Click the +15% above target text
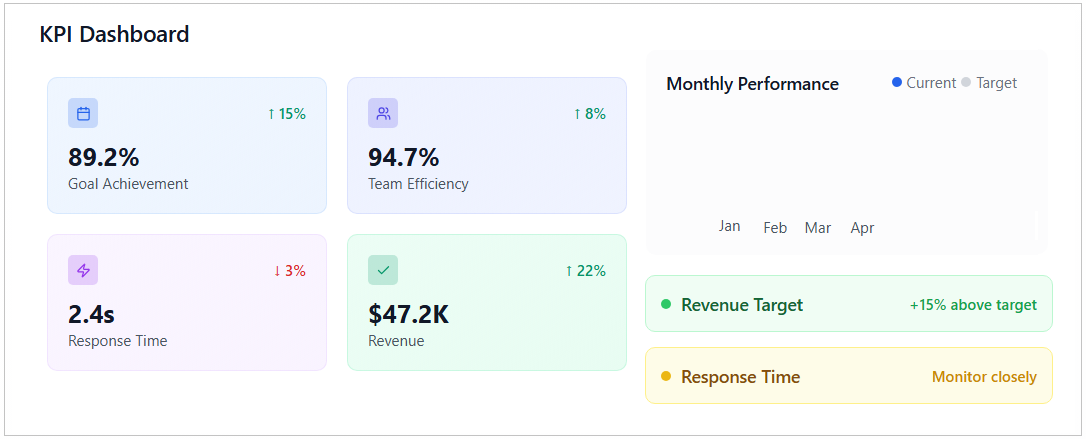This screenshot has height=439, width=1086. (x=972, y=305)
